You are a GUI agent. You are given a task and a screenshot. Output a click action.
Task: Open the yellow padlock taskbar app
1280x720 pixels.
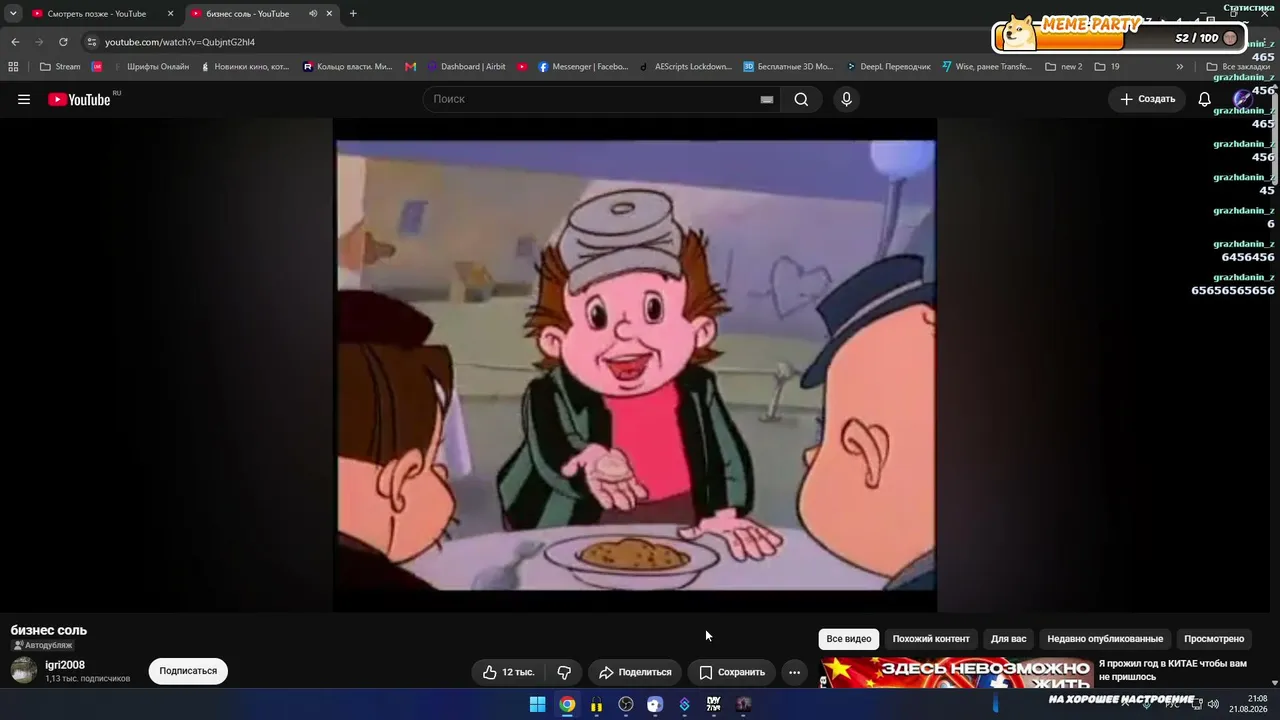tap(597, 704)
